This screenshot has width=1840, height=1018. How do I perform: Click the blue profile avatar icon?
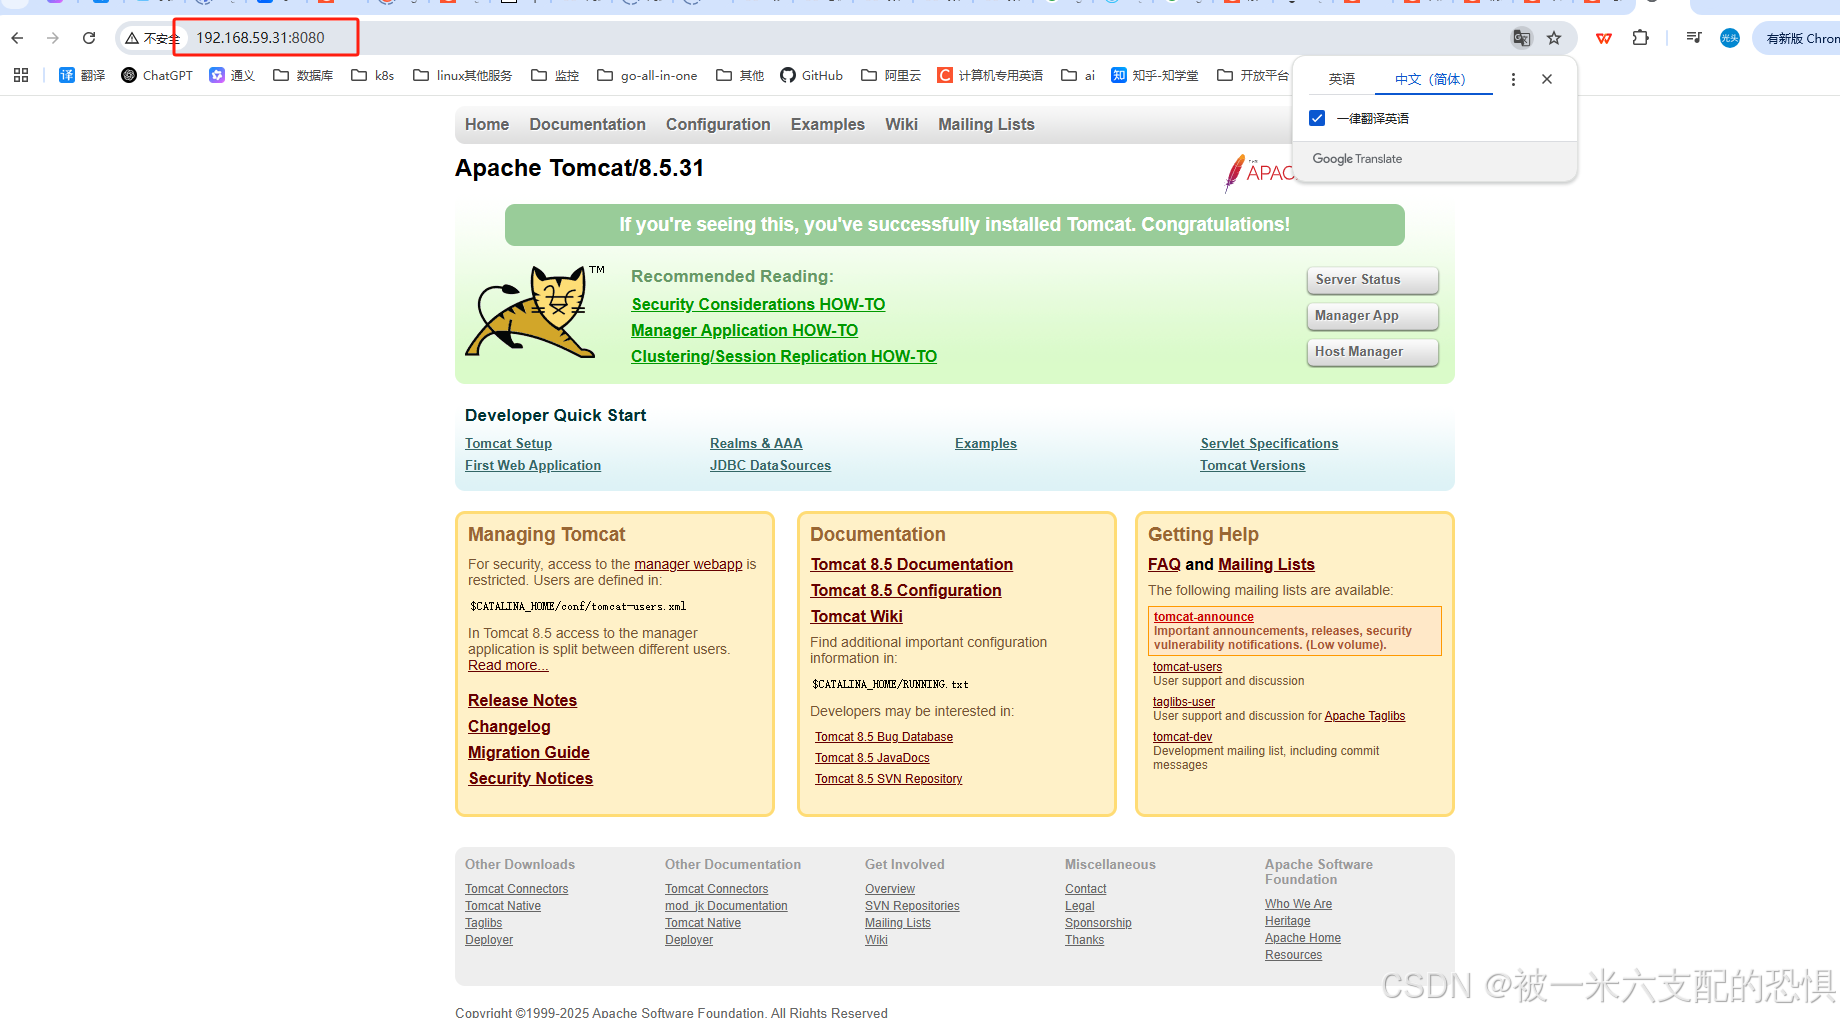pyautogui.click(x=1729, y=38)
